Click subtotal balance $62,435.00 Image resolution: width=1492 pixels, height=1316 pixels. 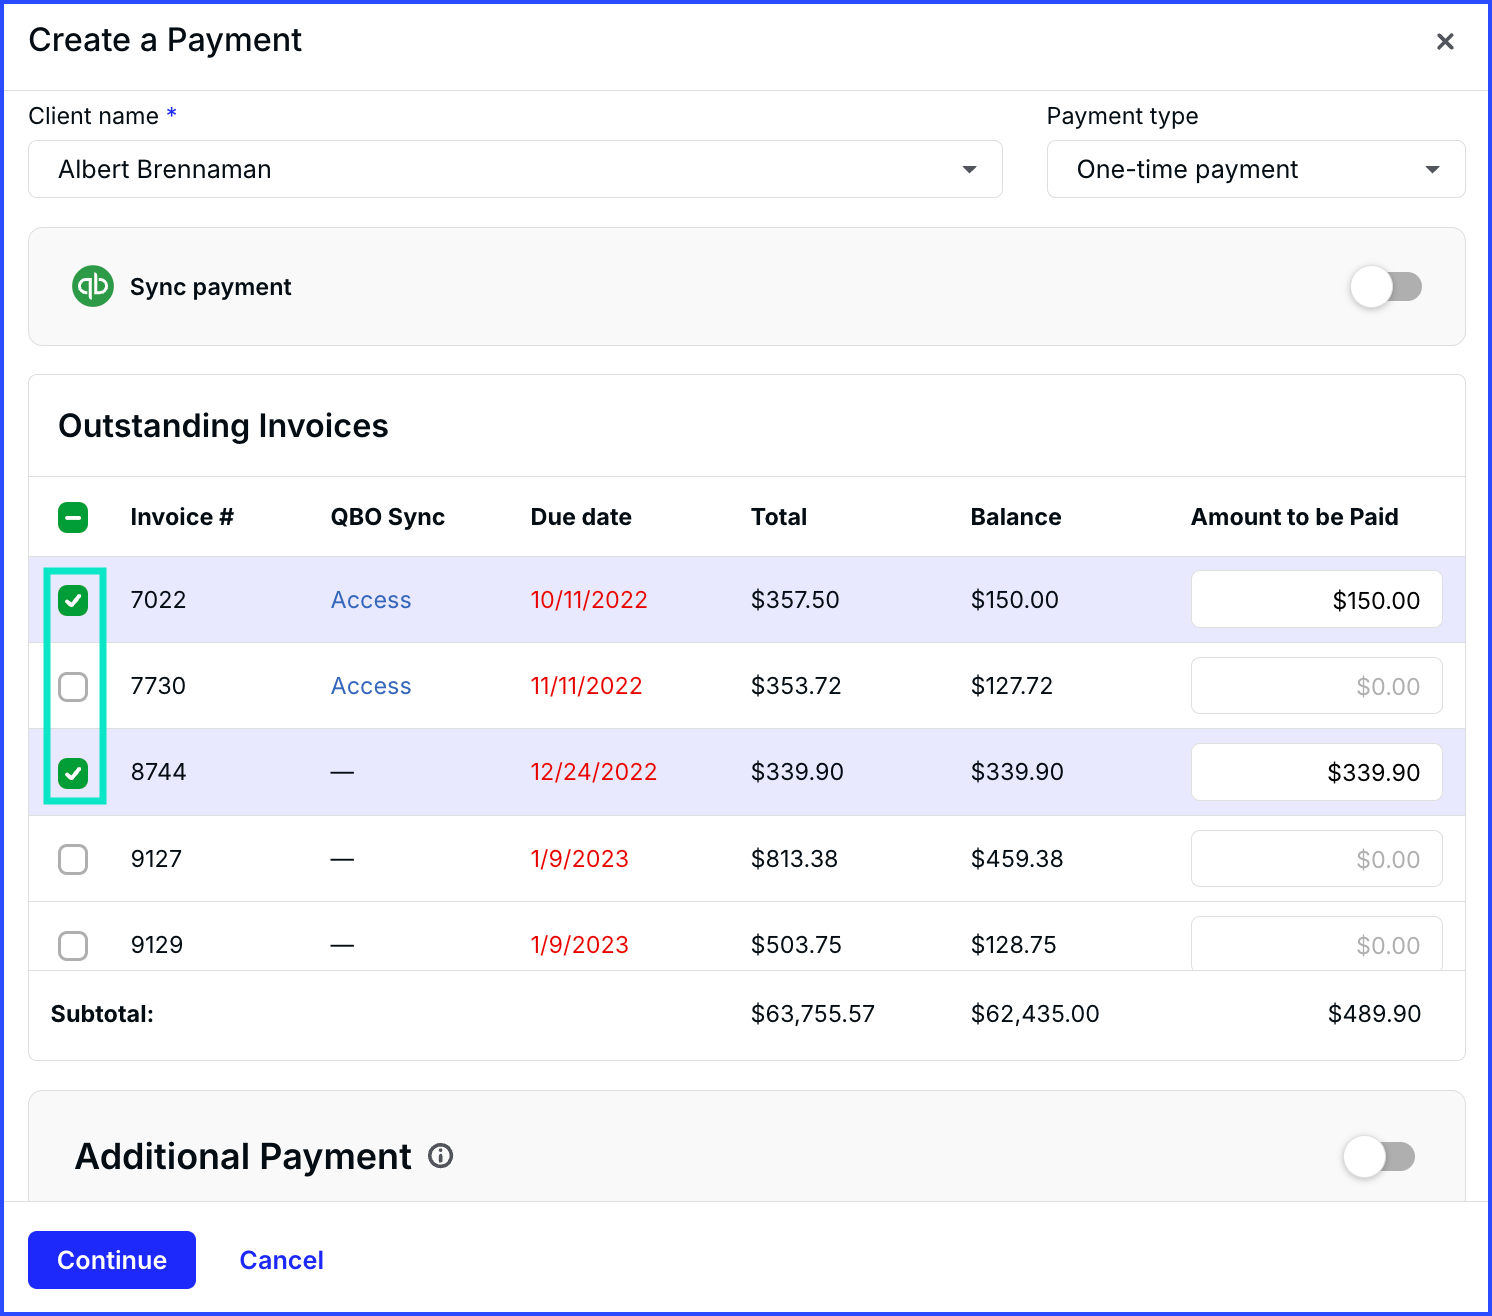1035,1014
